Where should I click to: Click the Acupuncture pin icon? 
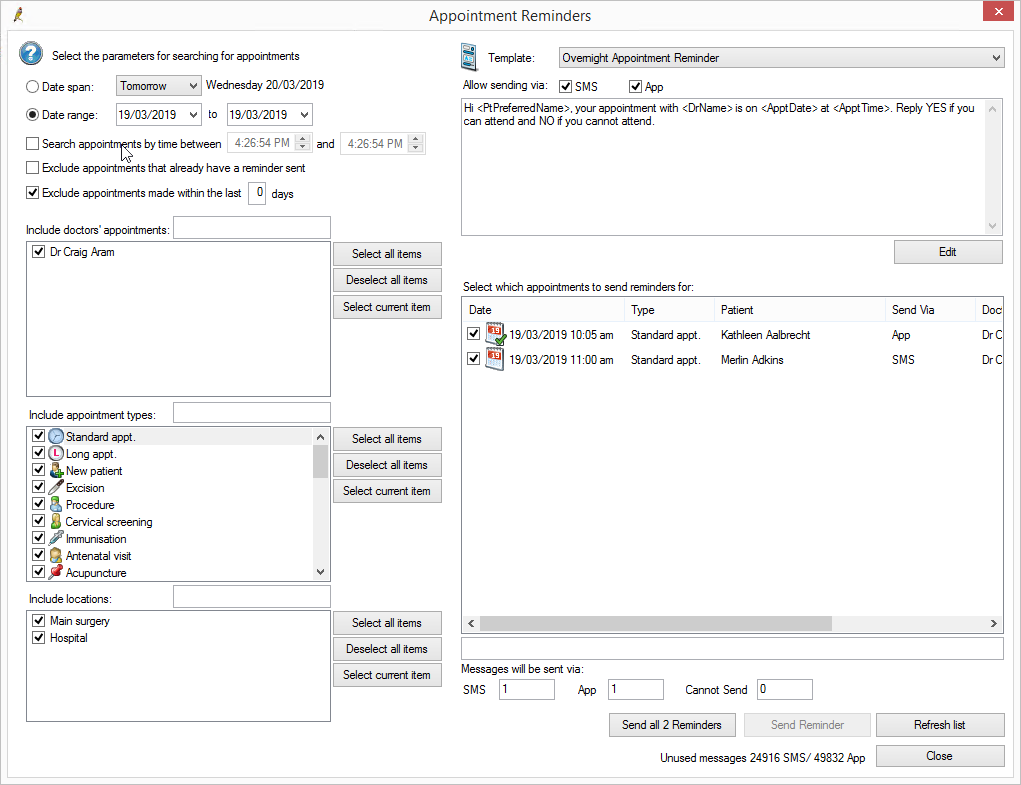57,572
